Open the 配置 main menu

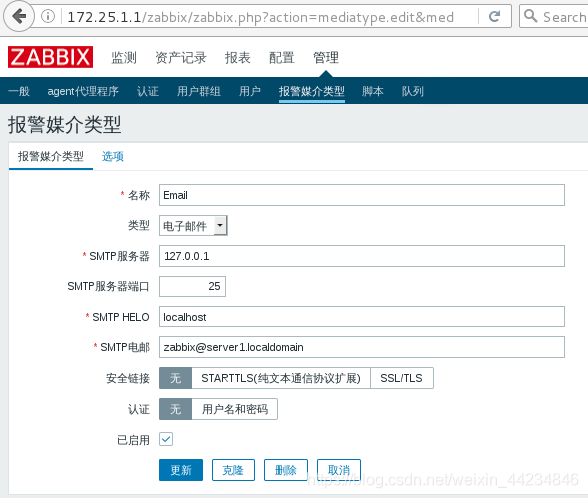282,58
